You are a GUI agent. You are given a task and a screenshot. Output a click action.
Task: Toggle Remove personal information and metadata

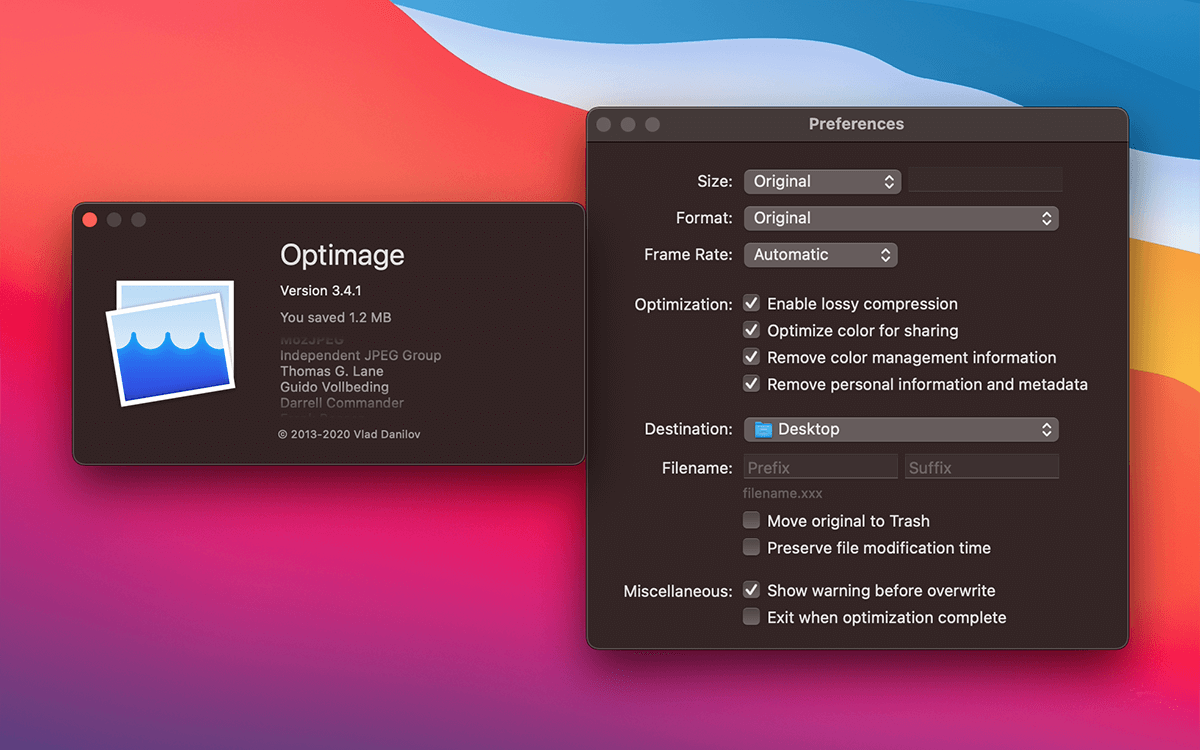tap(751, 384)
